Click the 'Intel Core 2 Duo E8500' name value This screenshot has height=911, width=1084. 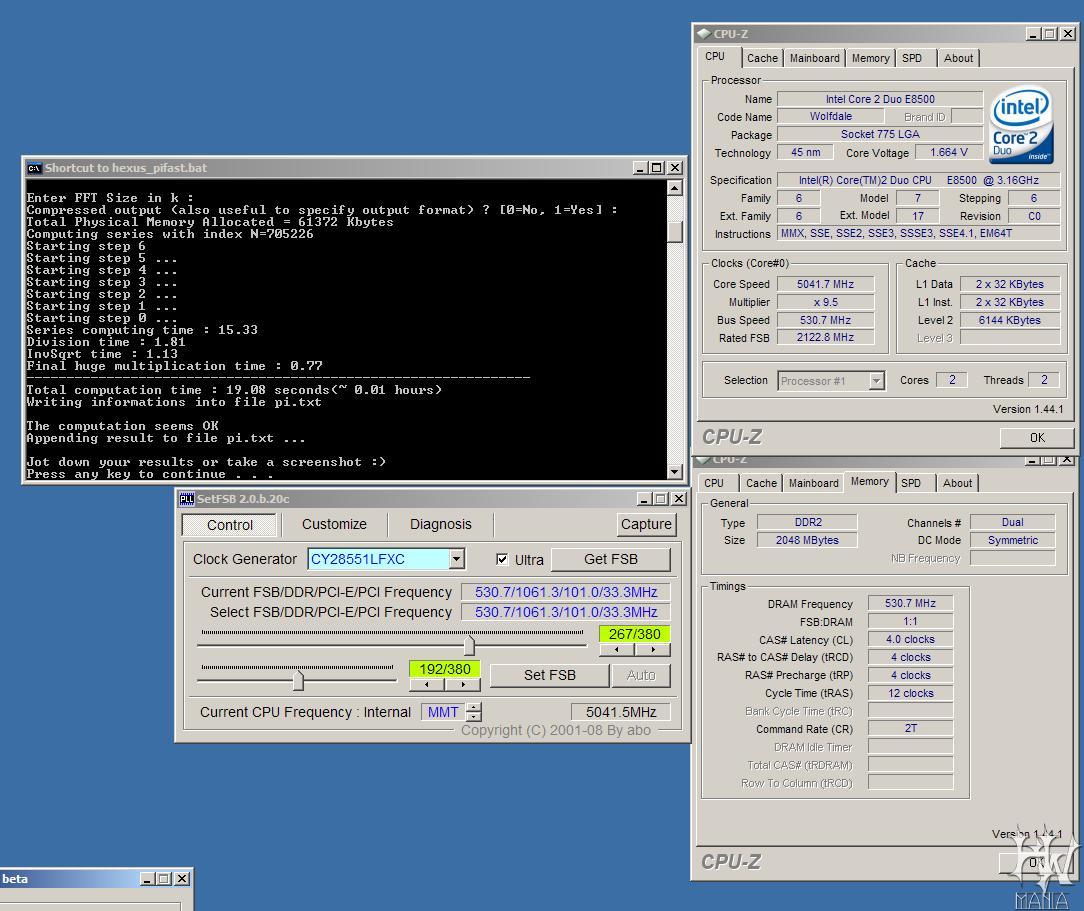click(880, 99)
